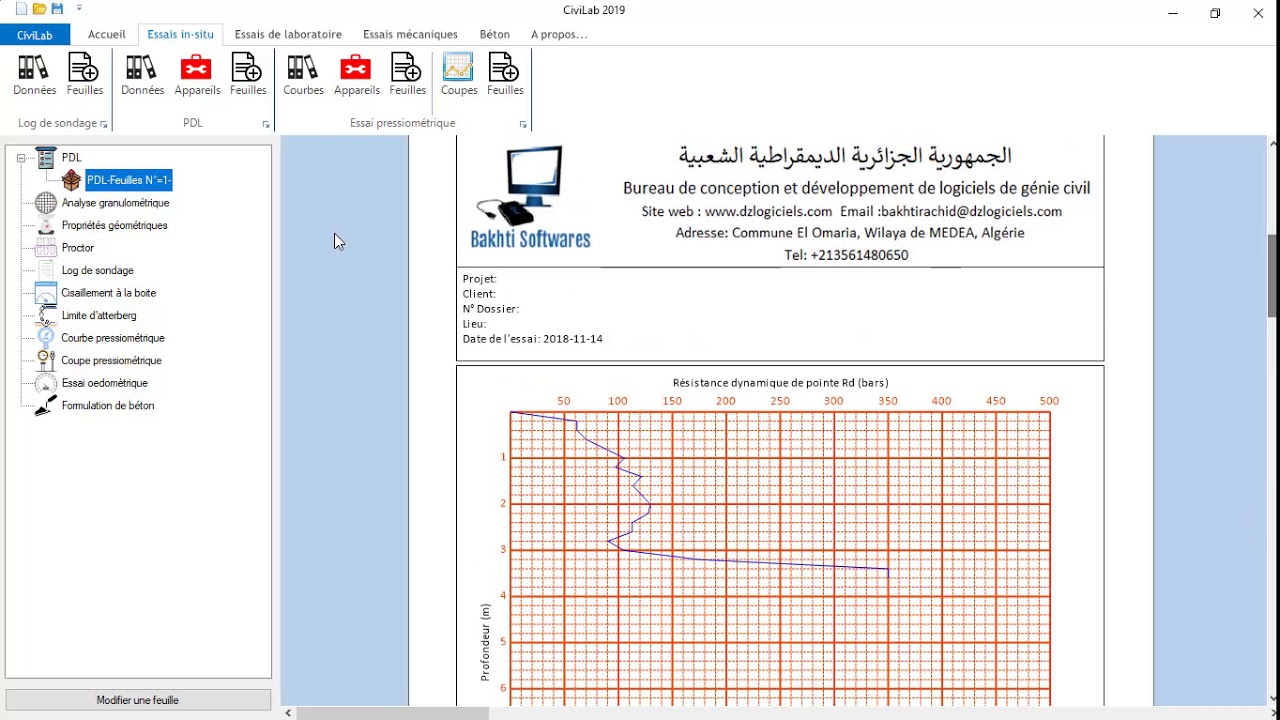The height and width of the screenshot is (720, 1280).
Task: Click the Cisaillement à la boite icon
Action: tap(46, 293)
